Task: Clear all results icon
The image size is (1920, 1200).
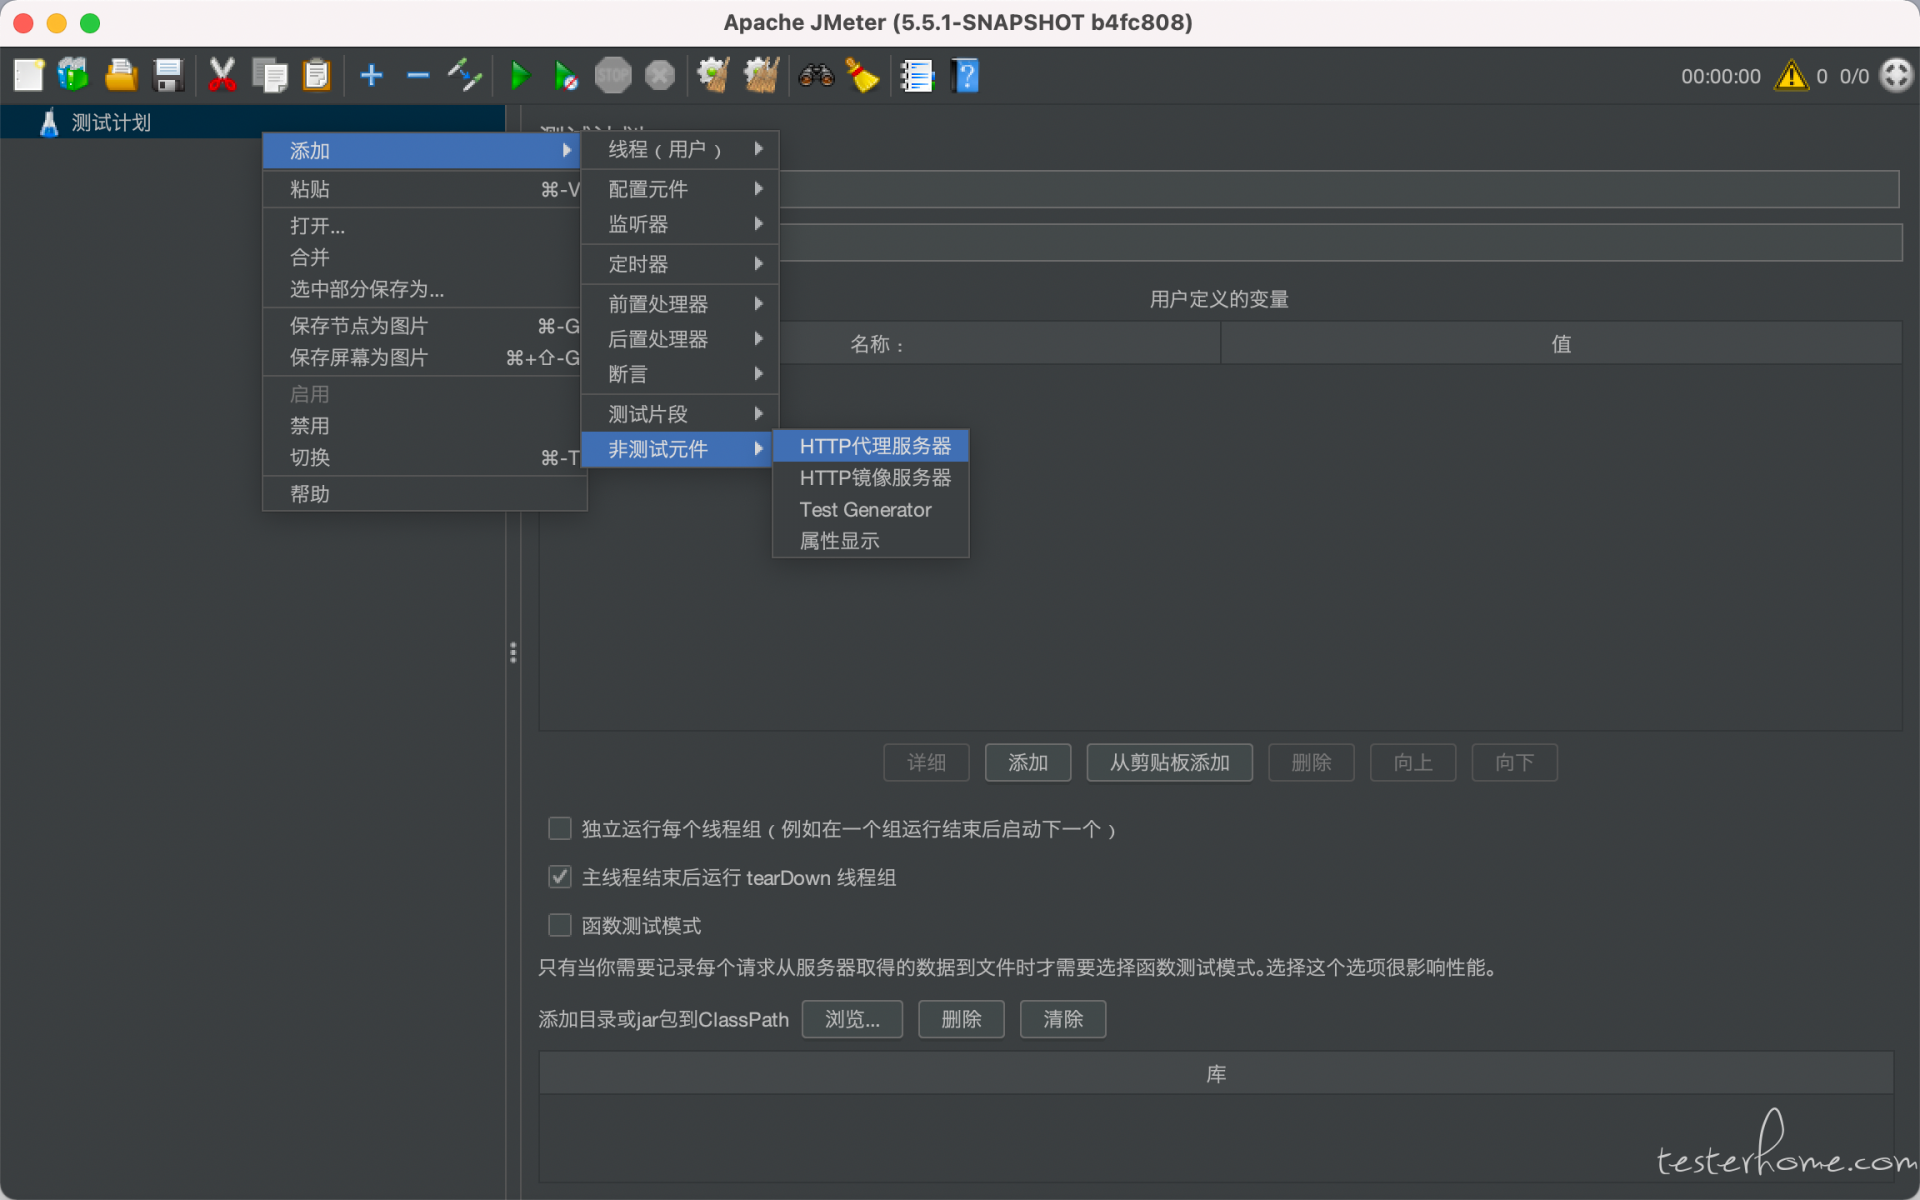Action: click(x=761, y=75)
